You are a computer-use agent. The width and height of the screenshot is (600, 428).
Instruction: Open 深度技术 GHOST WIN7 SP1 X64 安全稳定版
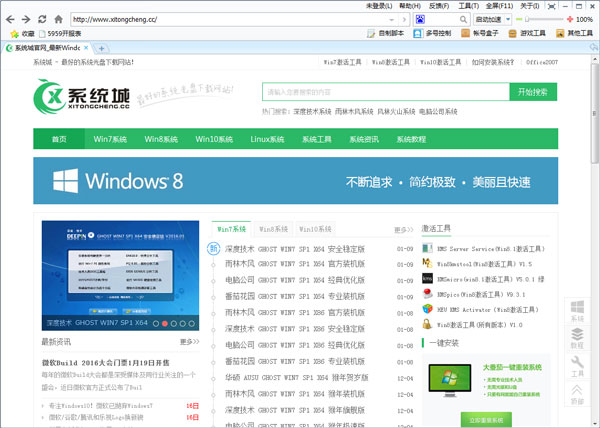point(295,249)
